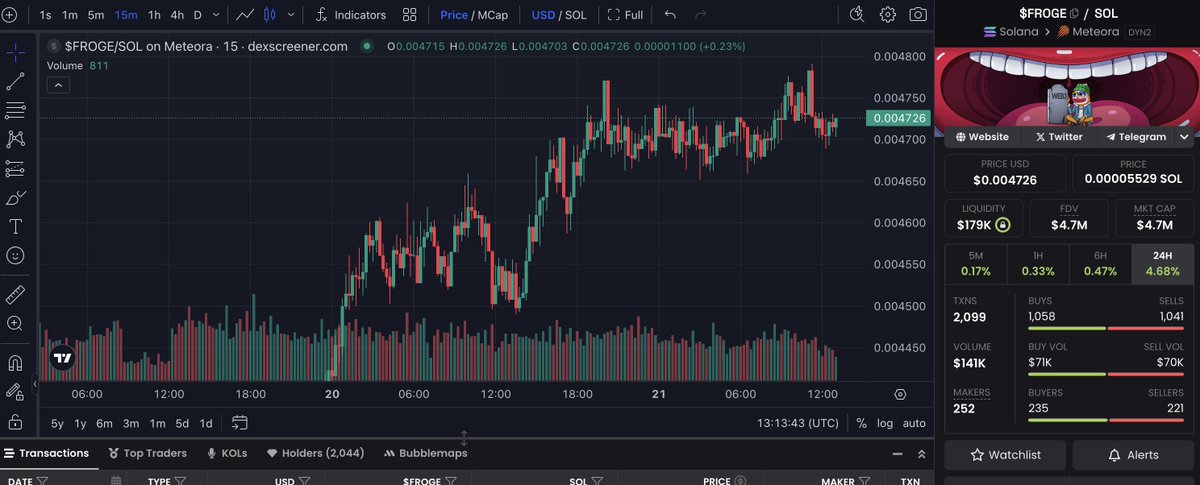
Task: Select the chart patterns tool
Action: tap(15, 139)
